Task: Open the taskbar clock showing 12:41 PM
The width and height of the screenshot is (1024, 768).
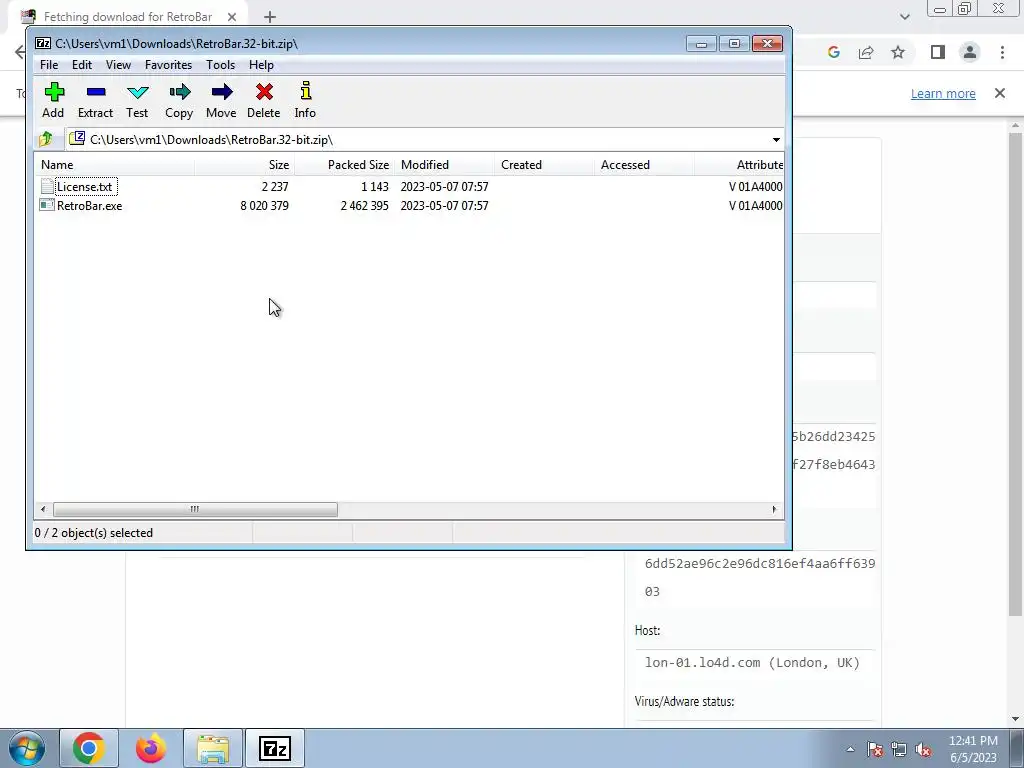Action: (974, 749)
